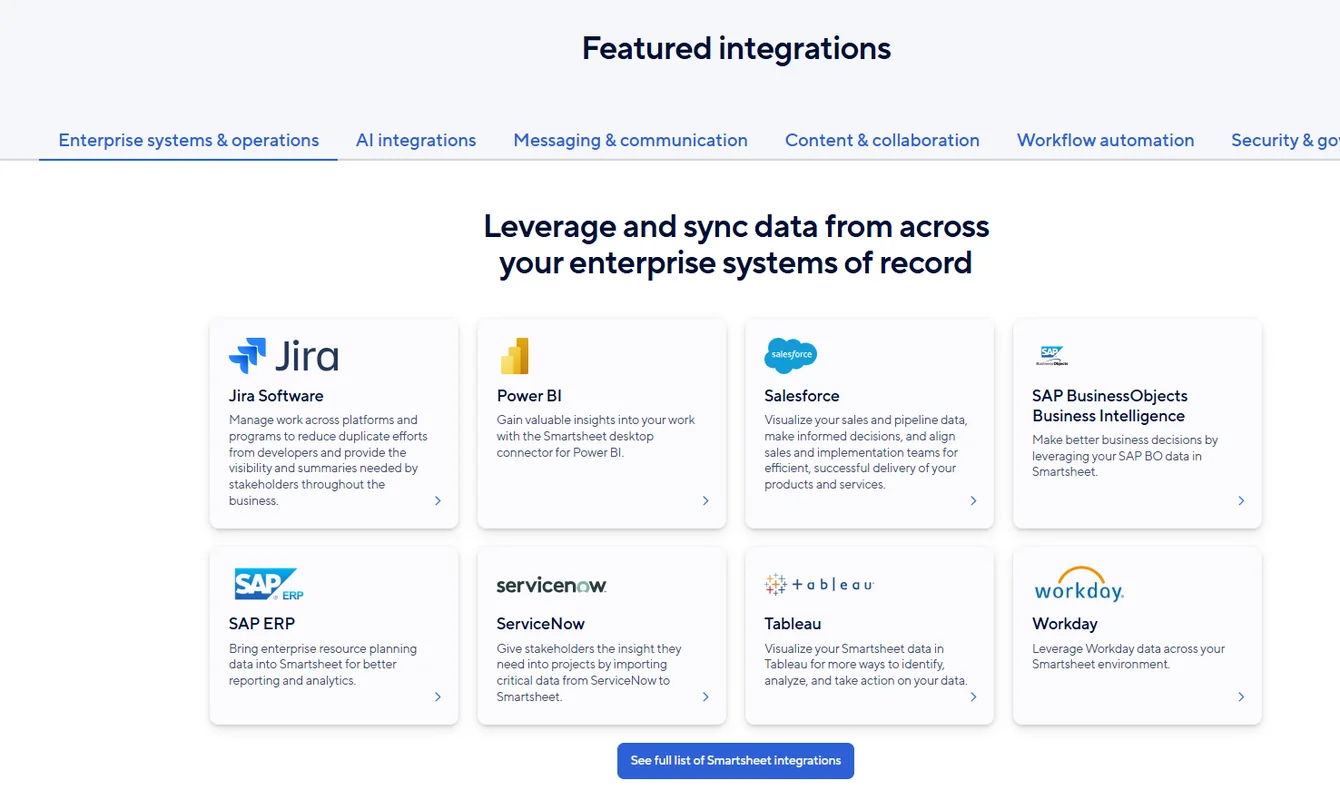
Task: Open SAP BusinessObjects Business Intelligence title
Action: click(1110, 406)
